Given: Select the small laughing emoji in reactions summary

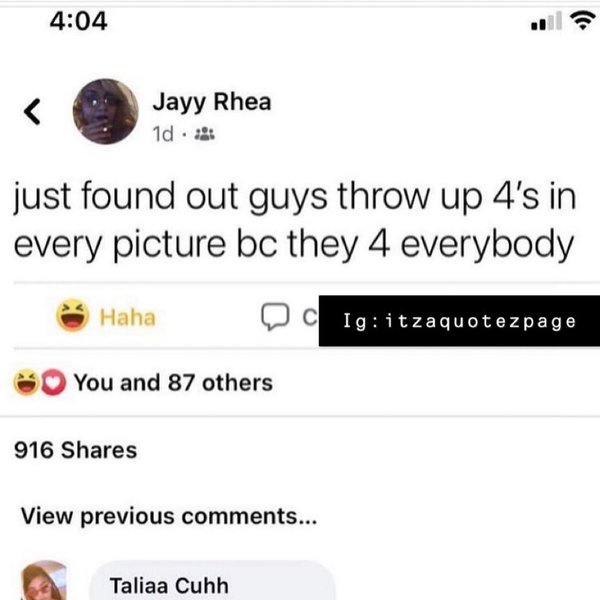Looking at the screenshot, I should 26,382.
